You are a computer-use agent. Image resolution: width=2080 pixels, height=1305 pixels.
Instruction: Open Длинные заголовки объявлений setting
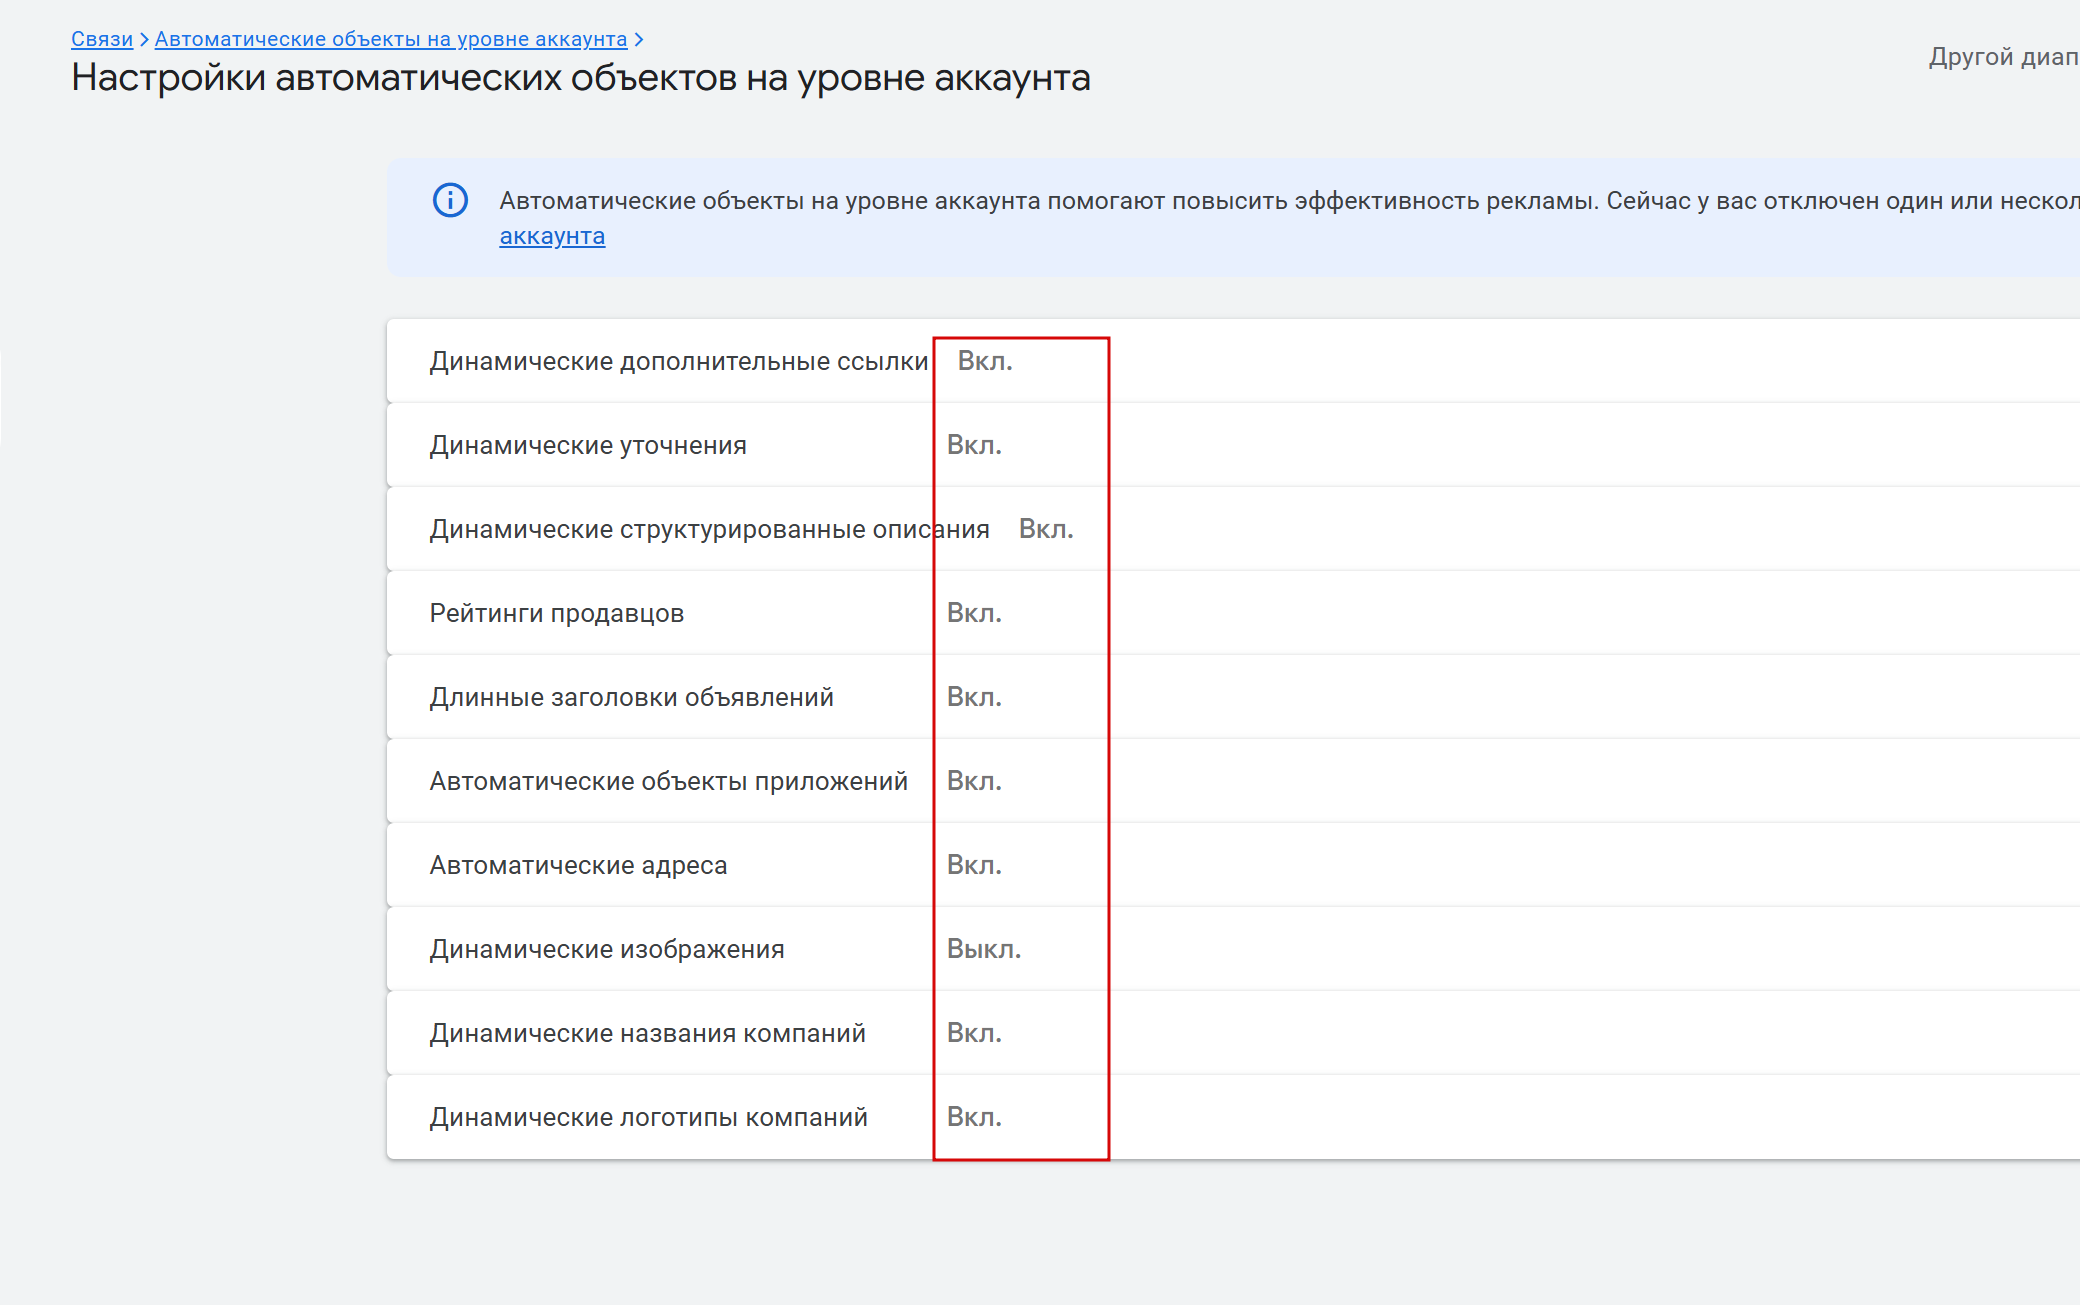pos(631,697)
